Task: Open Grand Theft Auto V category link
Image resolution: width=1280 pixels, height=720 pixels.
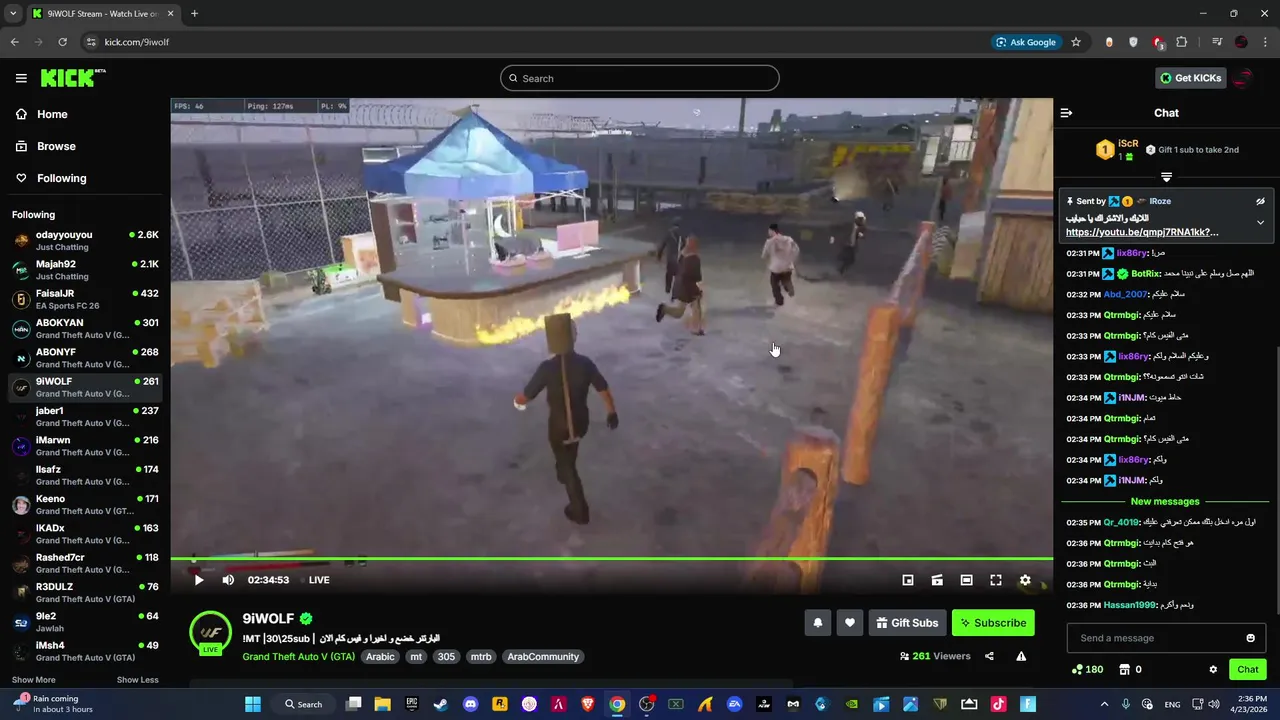Action: 298,657
